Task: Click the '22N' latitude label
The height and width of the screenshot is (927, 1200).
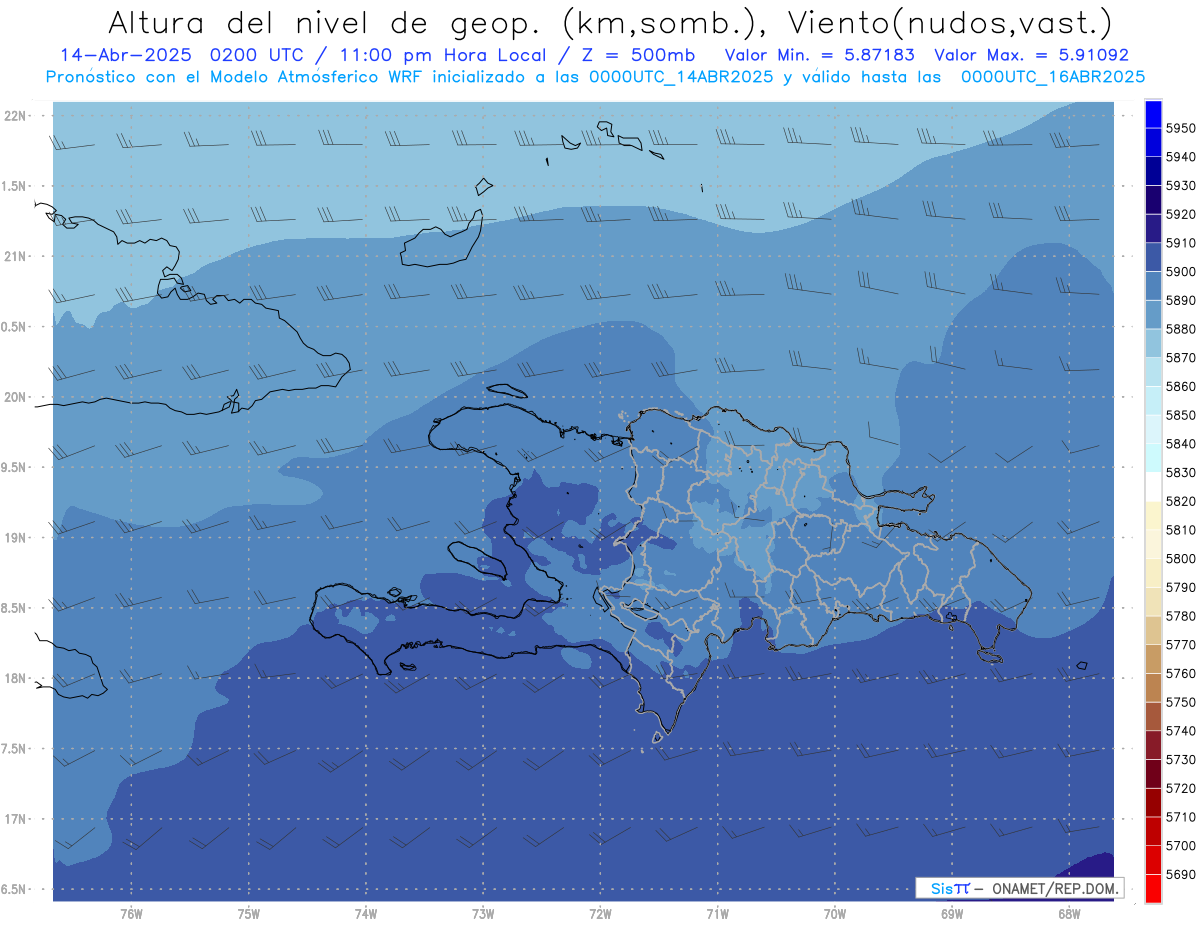Action: point(14,116)
